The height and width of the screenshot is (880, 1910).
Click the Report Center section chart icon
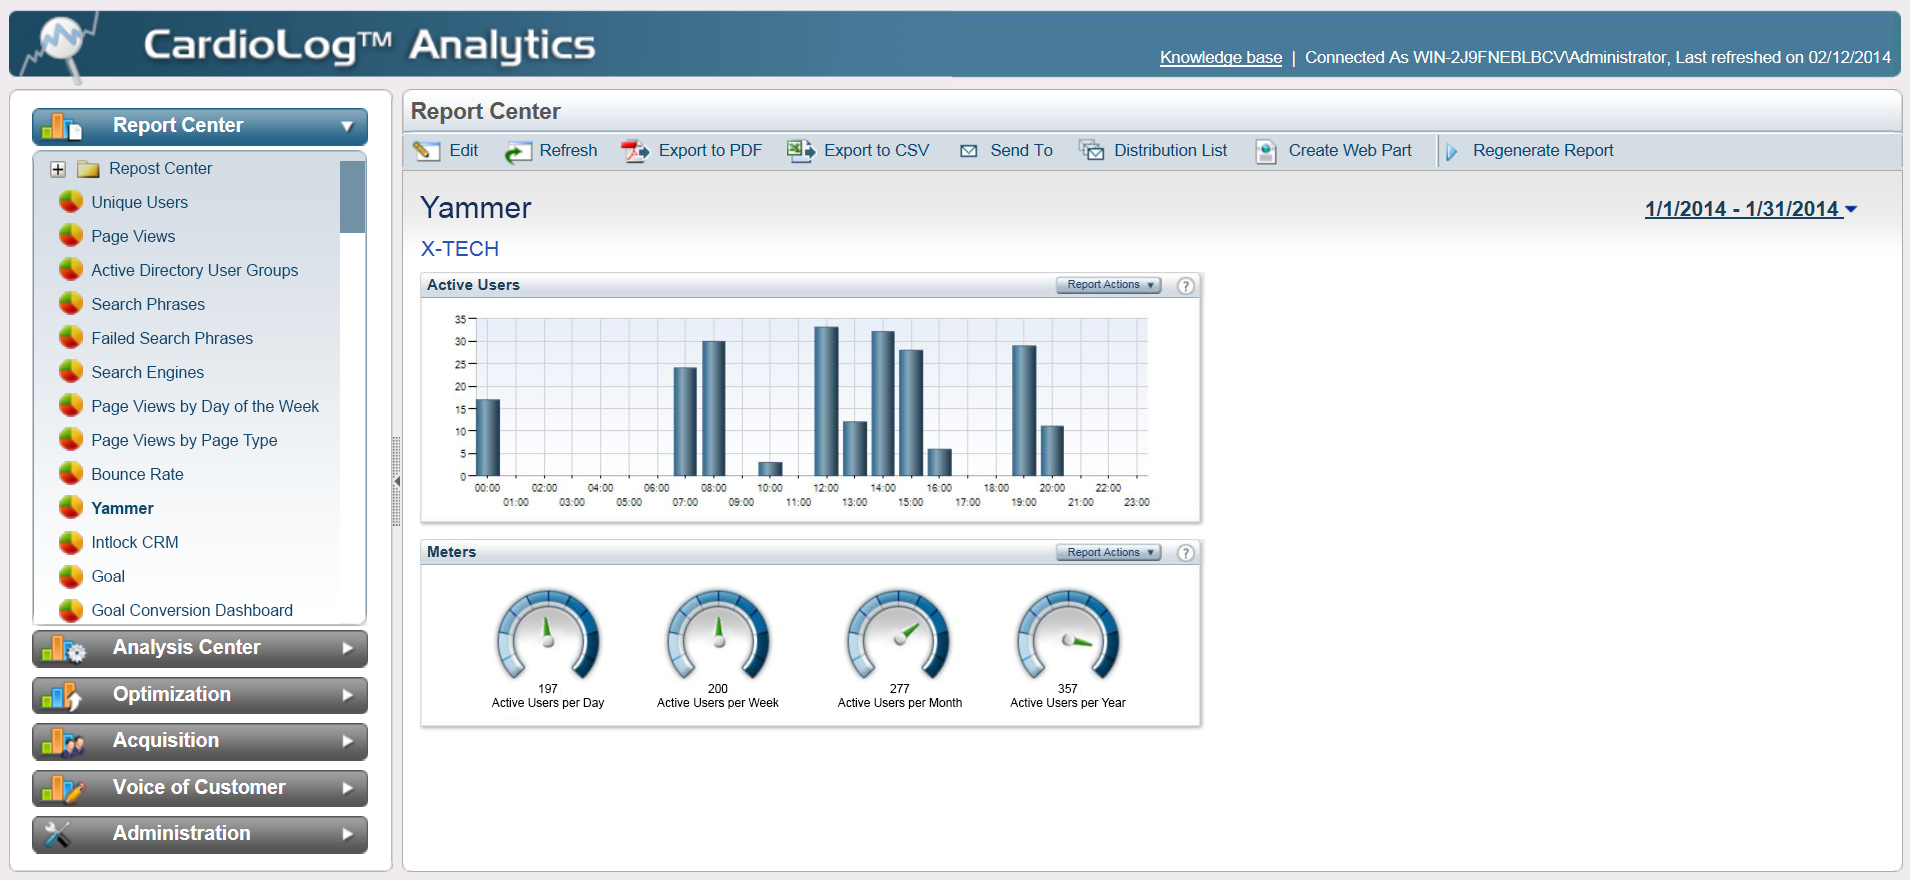click(x=62, y=126)
